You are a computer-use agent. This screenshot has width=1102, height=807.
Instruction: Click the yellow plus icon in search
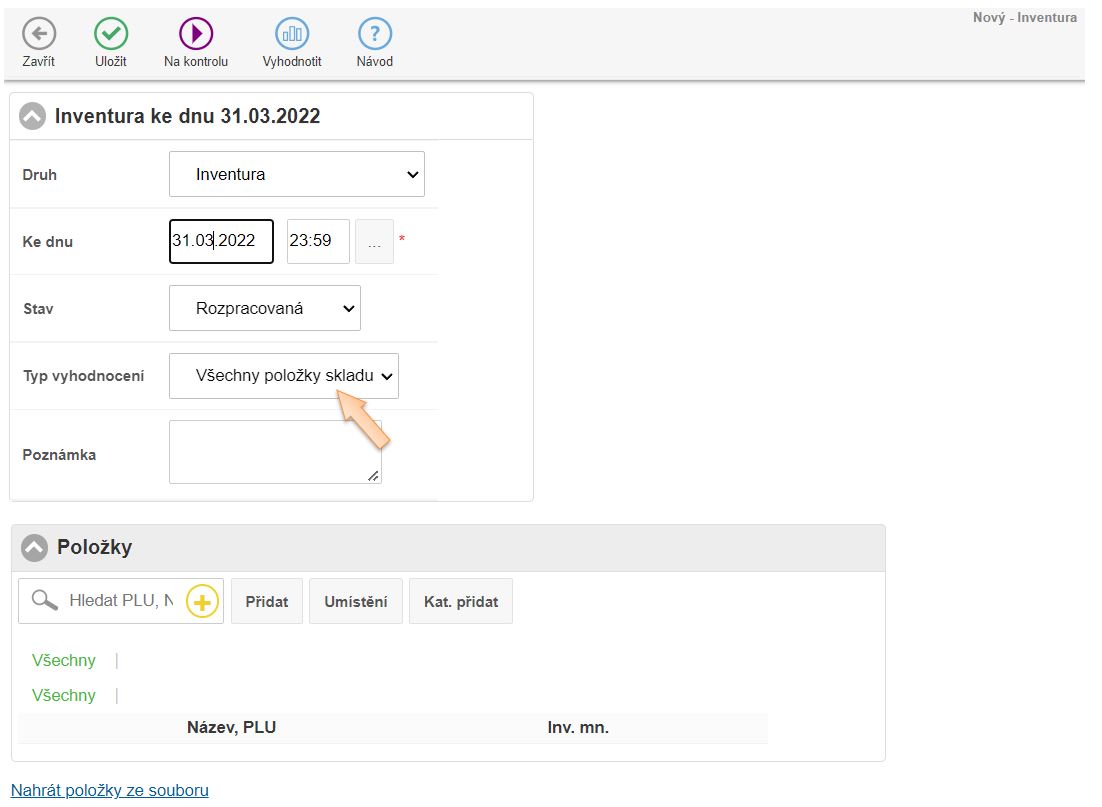pyautogui.click(x=202, y=602)
